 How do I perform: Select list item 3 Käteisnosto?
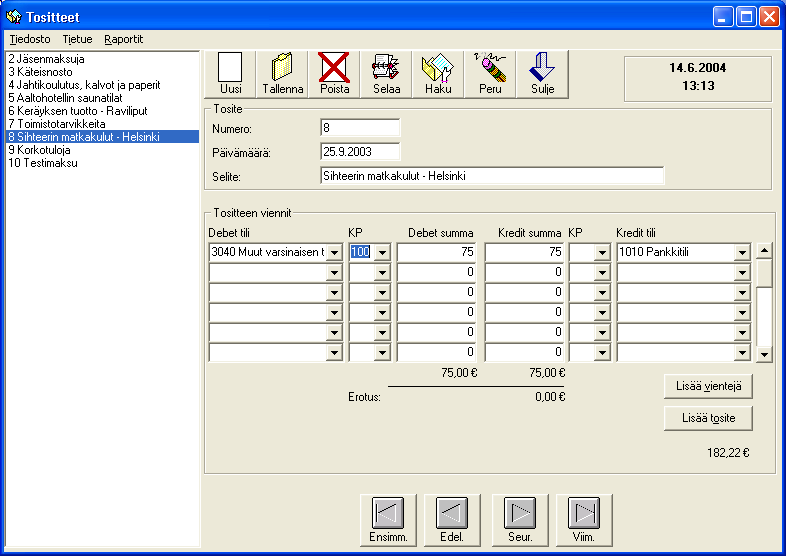tap(102, 72)
